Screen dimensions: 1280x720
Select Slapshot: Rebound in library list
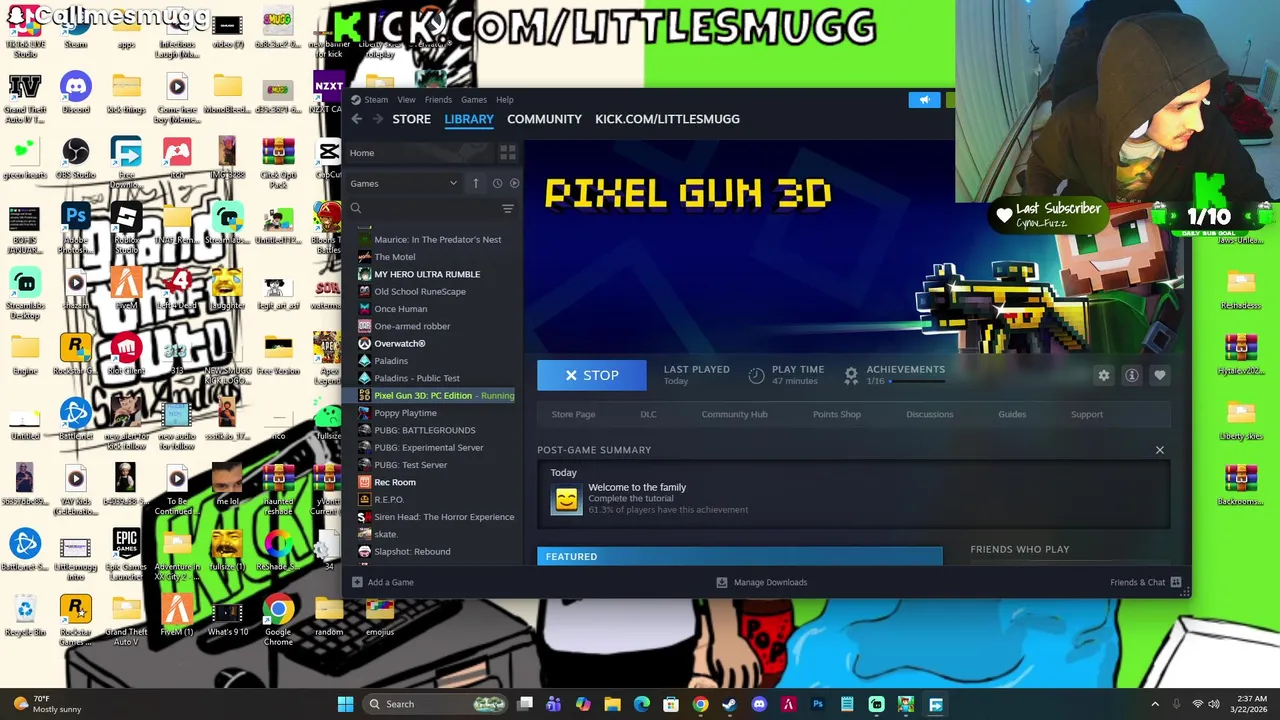412,551
